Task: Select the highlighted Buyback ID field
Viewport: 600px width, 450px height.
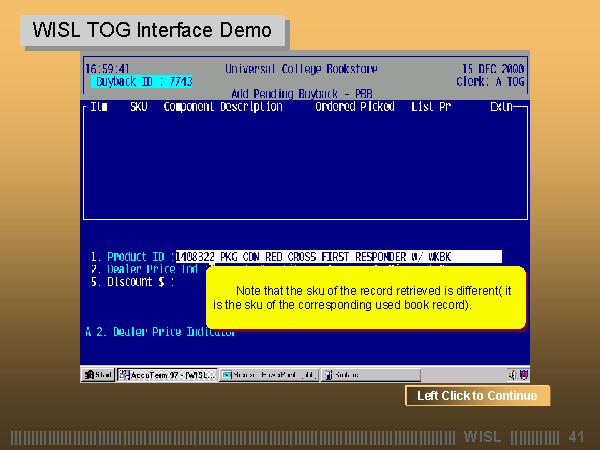Action: pos(142,81)
